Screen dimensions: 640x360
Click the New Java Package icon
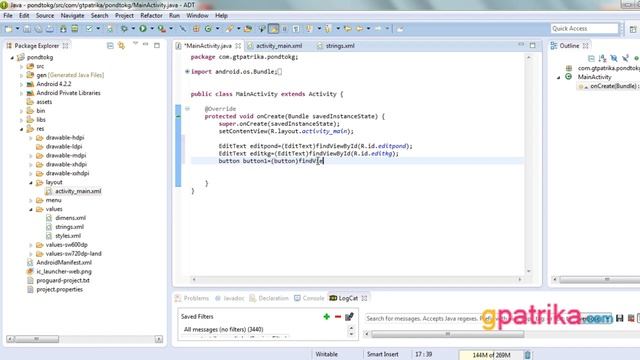(196, 29)
